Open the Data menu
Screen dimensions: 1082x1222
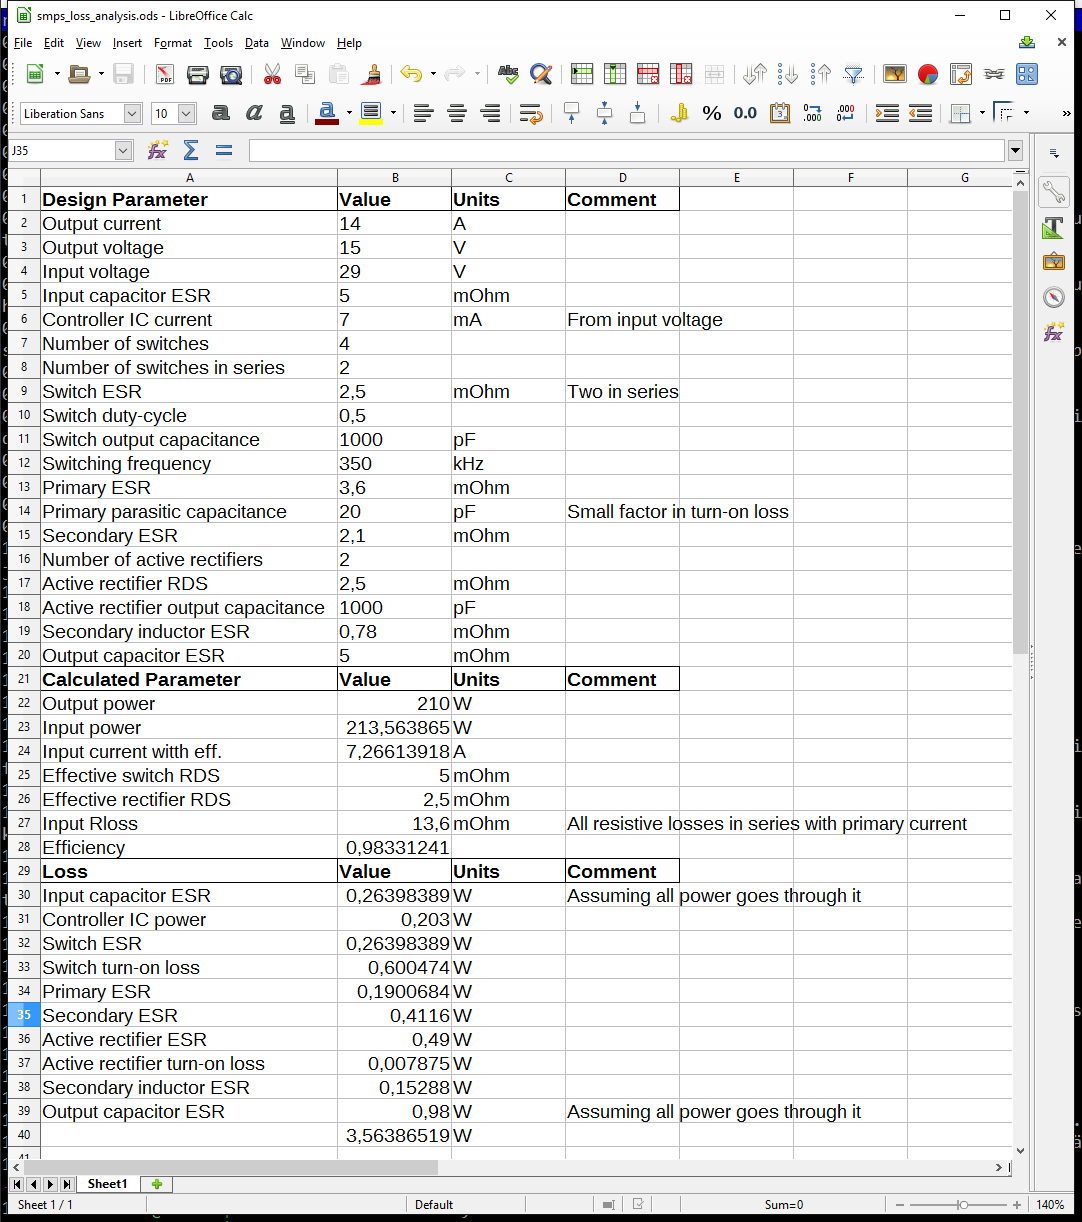point(257,43)
